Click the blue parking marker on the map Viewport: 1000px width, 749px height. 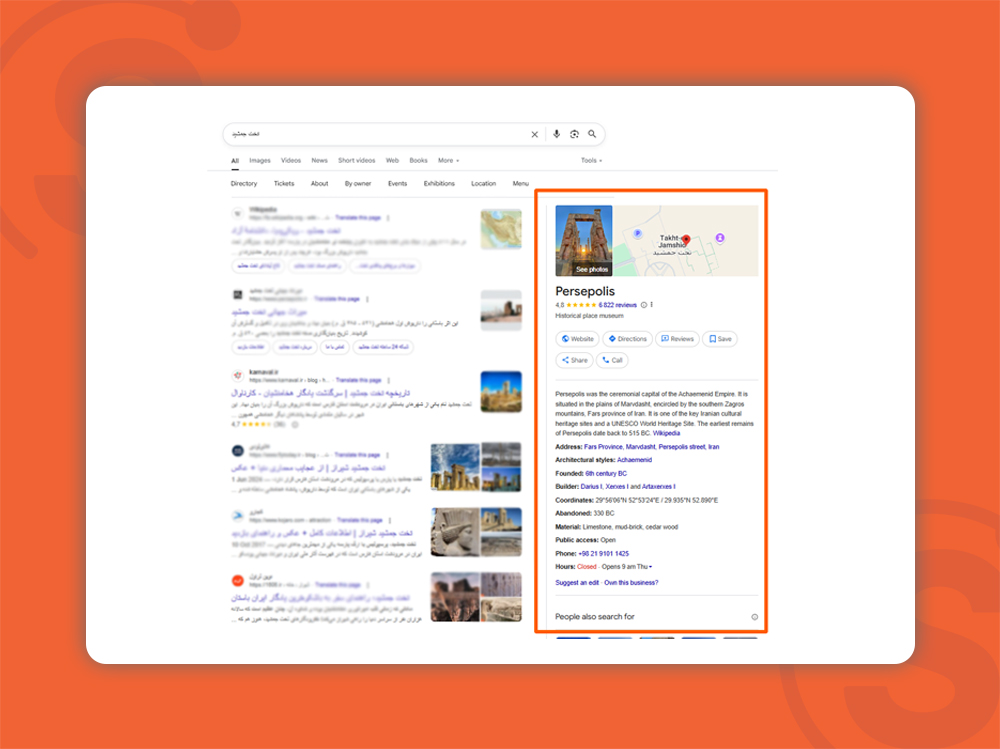(x=637, y=234)
